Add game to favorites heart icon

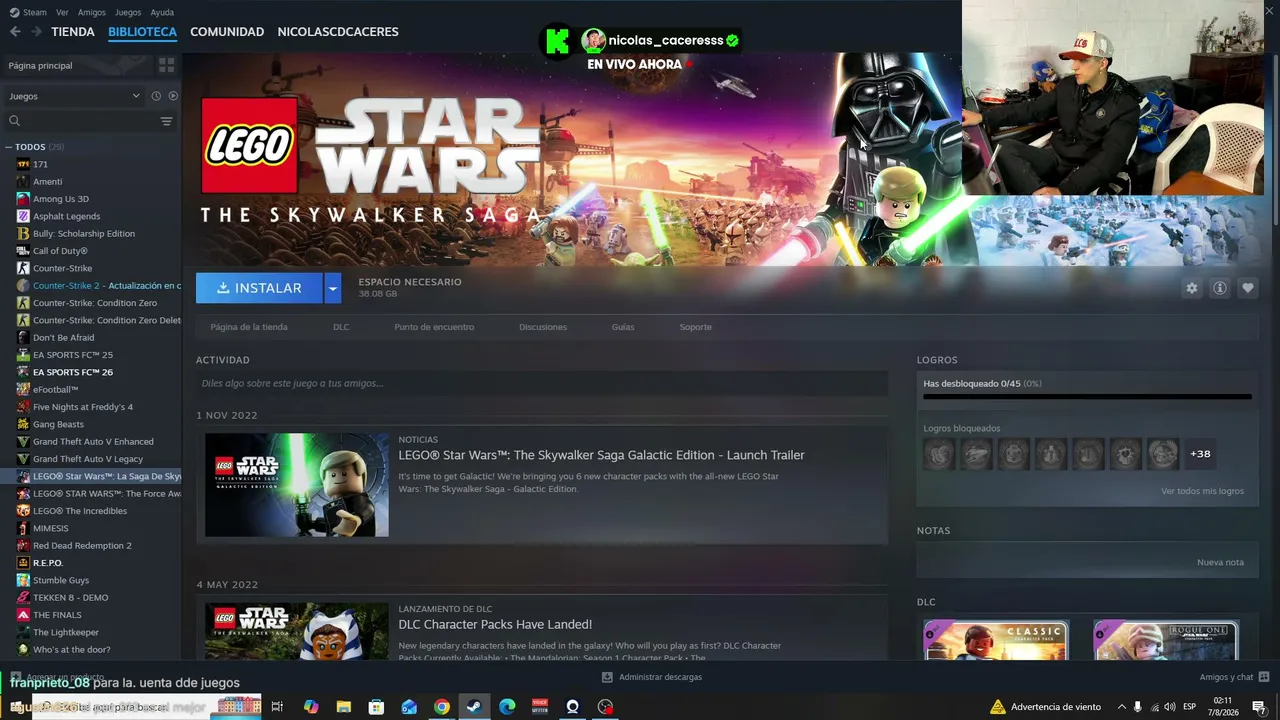click(x=1247, y=288)
